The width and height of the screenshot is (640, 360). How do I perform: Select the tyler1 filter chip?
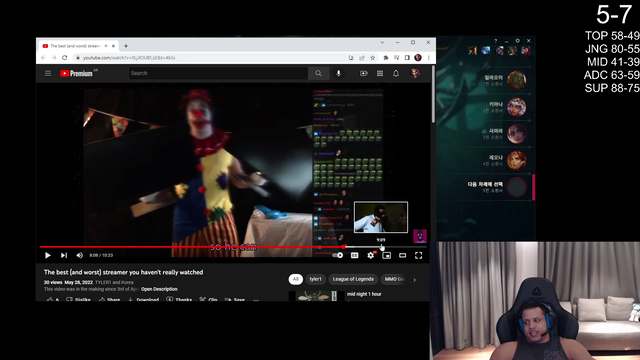tap(316, 279)
